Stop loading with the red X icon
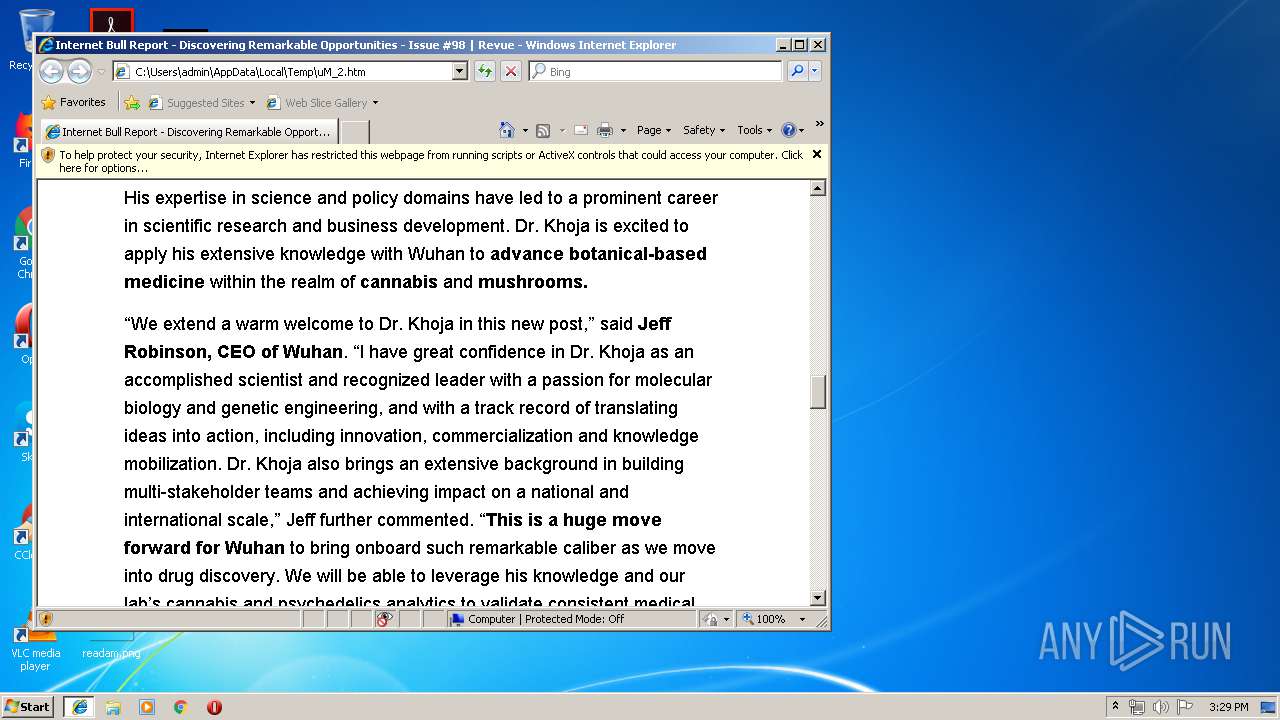The width and height of the screenshot is (1280, 720). pyautogui.click(x=511, y=71)
